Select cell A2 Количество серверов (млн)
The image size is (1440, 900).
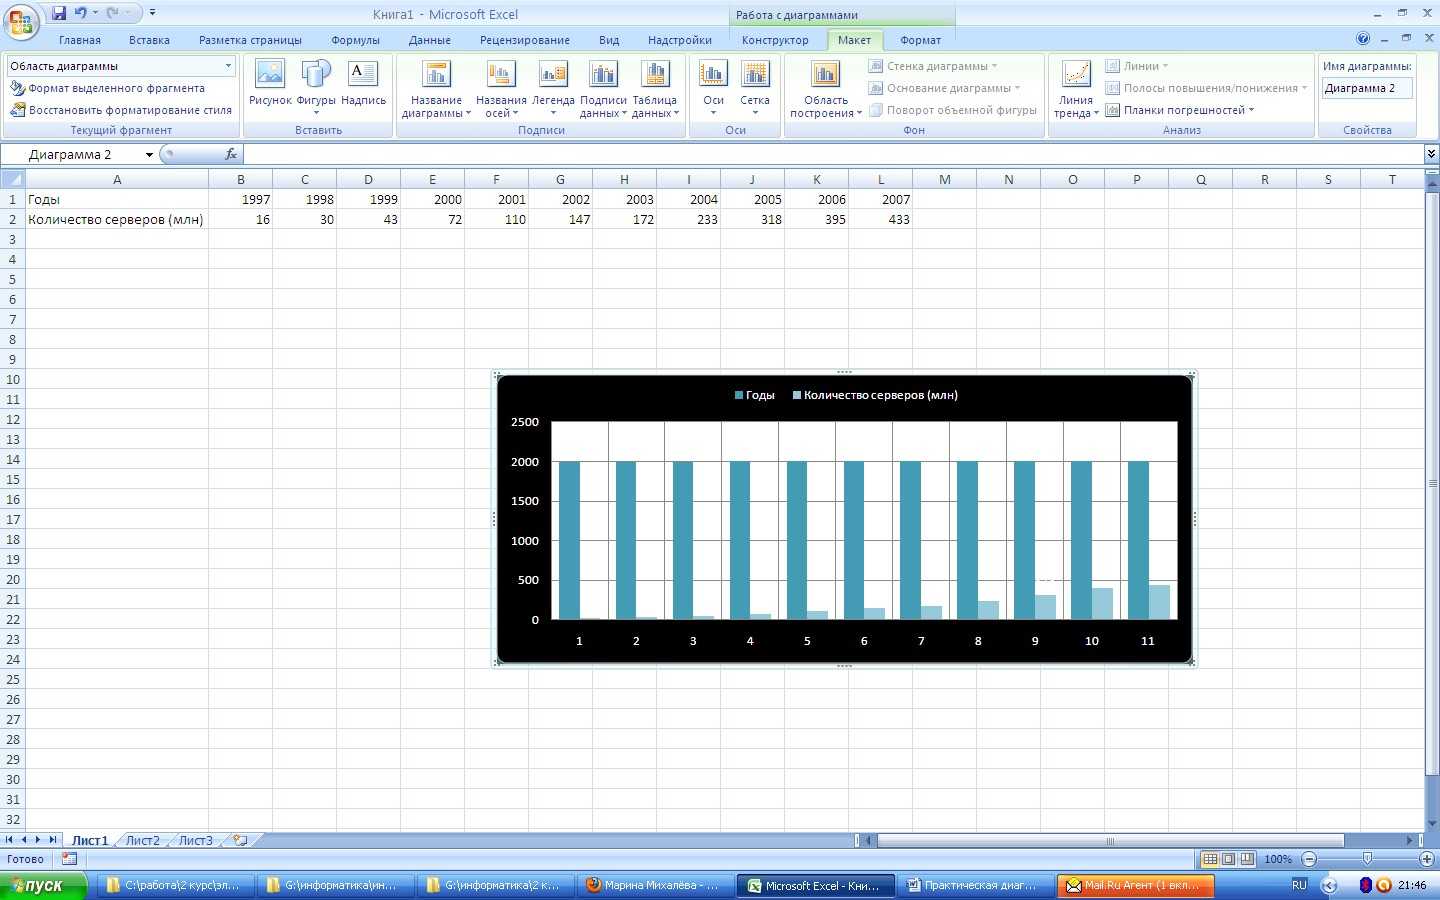click(x=117, y=219)
